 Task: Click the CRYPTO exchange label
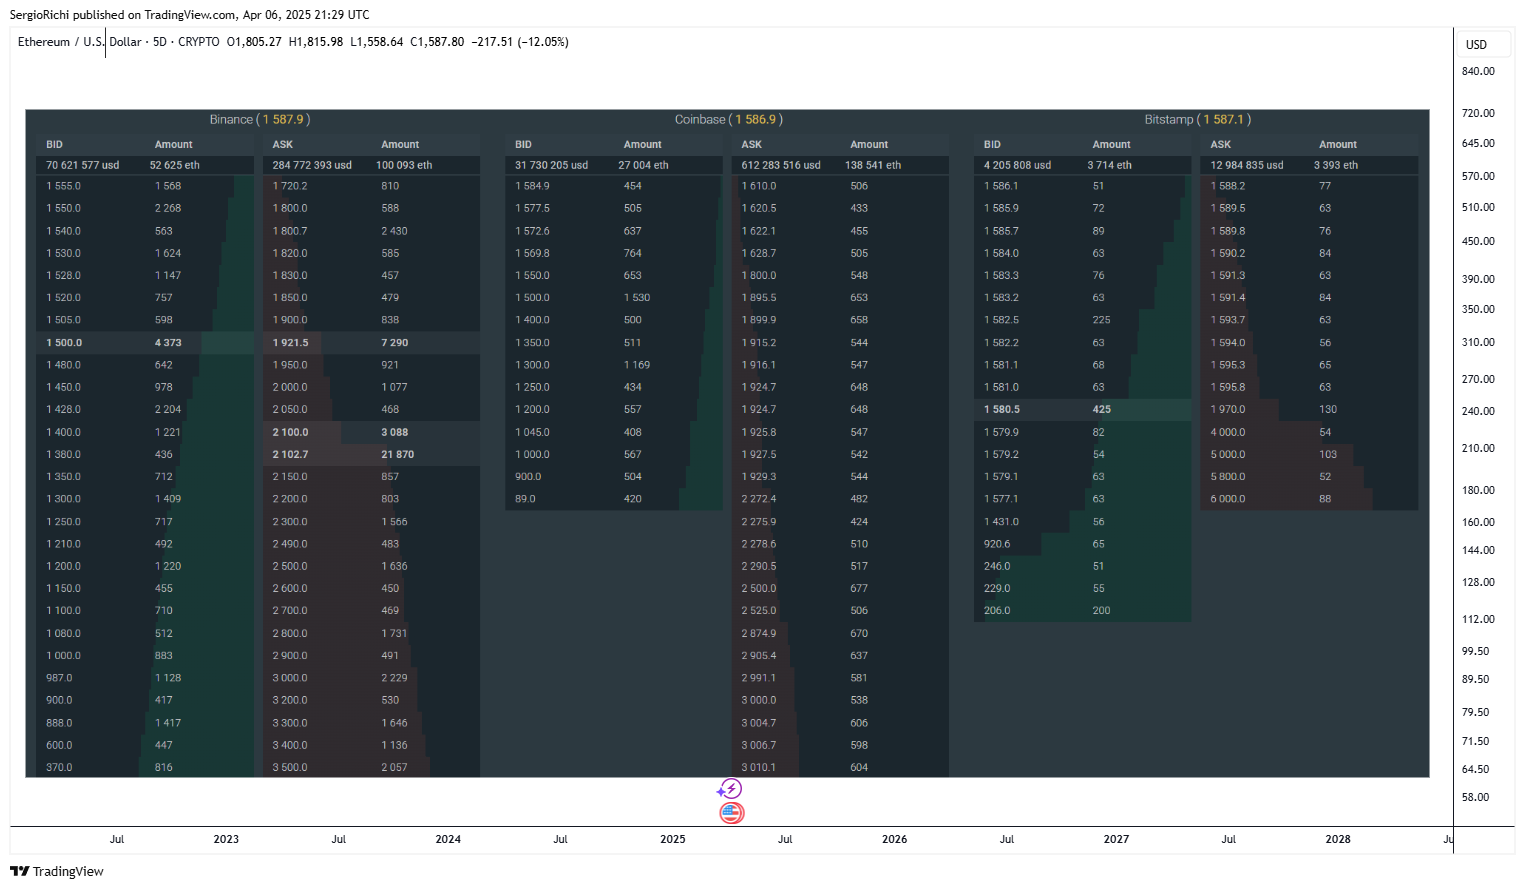pyautogui.click(x=199, y=42)
